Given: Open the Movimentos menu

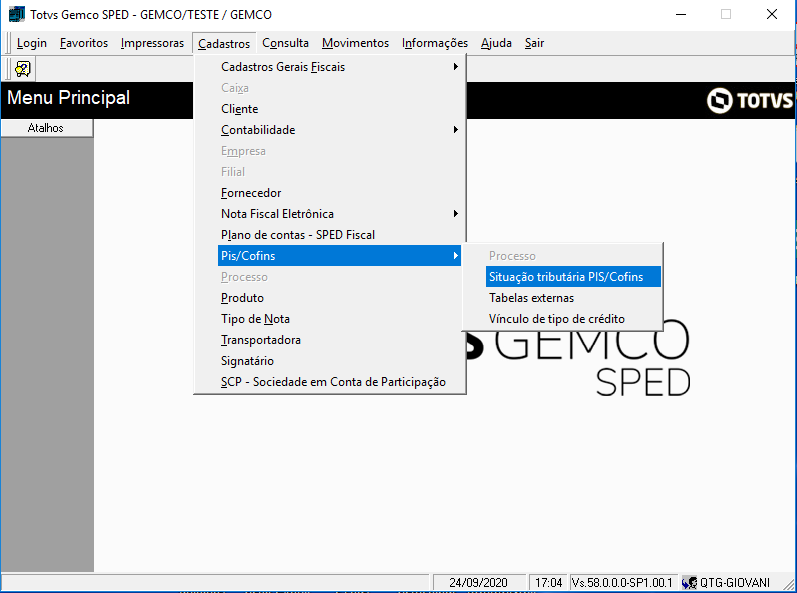Looking at the screenshot, I should (355, 43).
